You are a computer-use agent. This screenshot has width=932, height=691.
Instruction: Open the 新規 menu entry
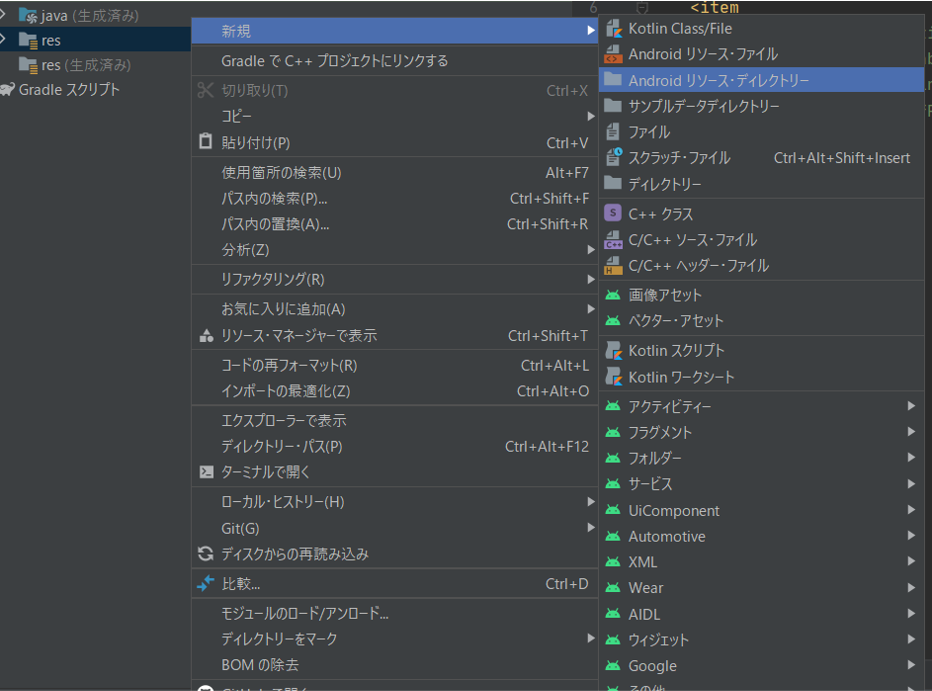tap(395, 31)
